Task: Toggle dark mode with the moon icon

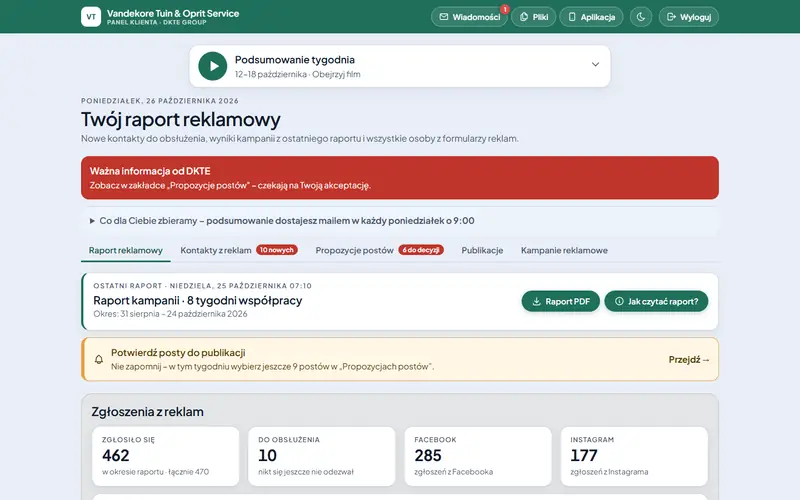Action: point(641,17)
